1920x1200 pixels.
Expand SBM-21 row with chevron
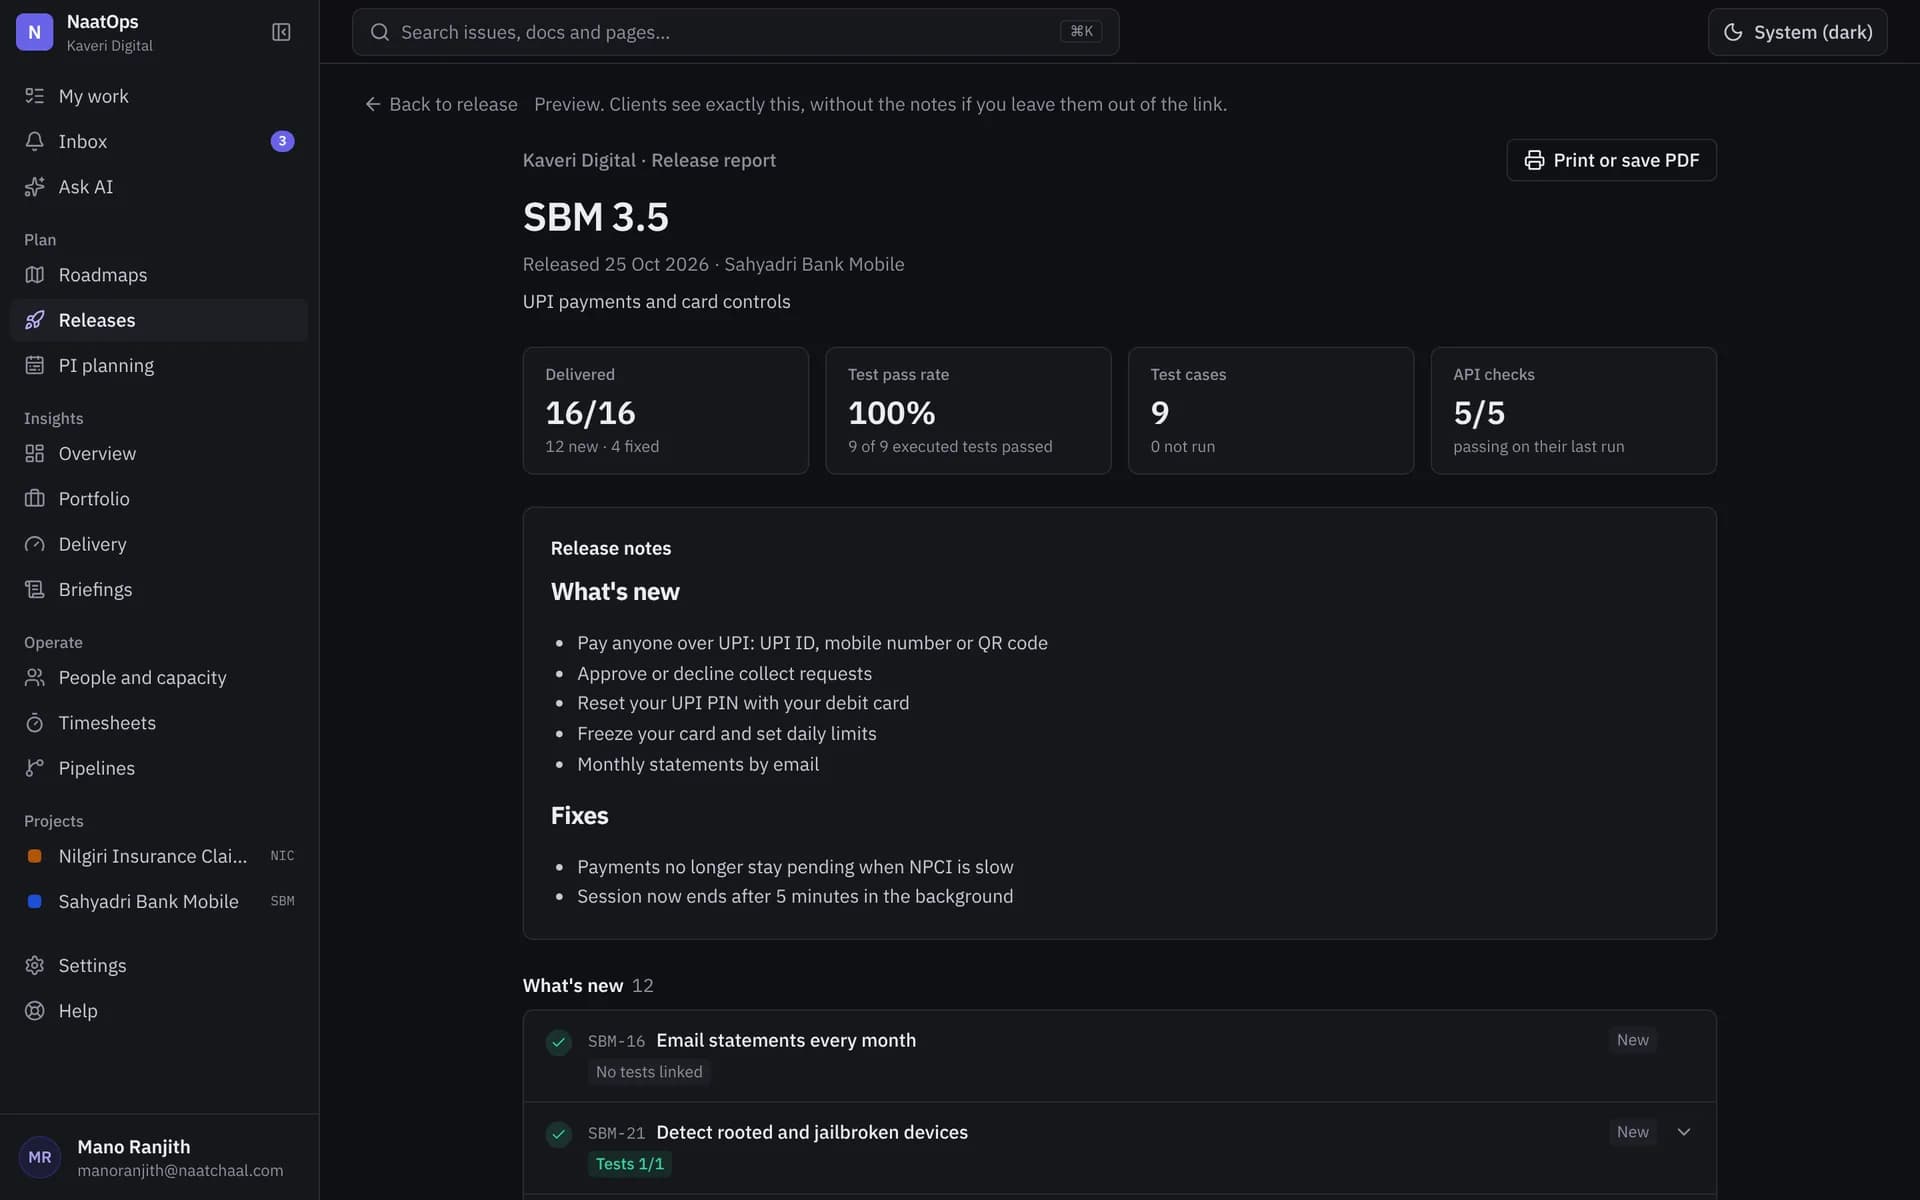tap(1684, 1132)
